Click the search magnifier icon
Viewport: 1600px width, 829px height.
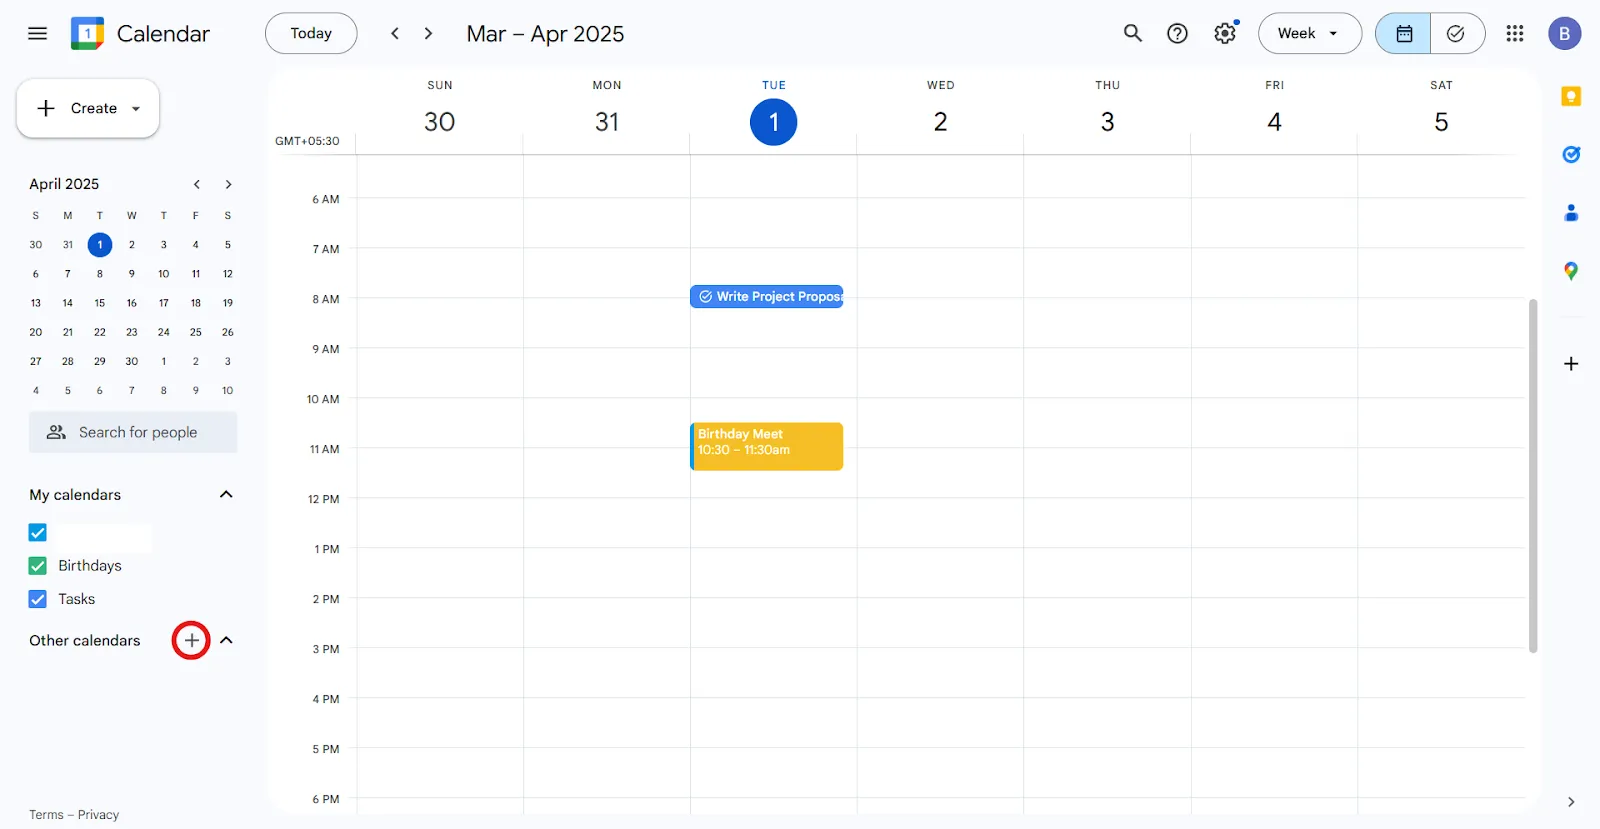point(1132,33)
